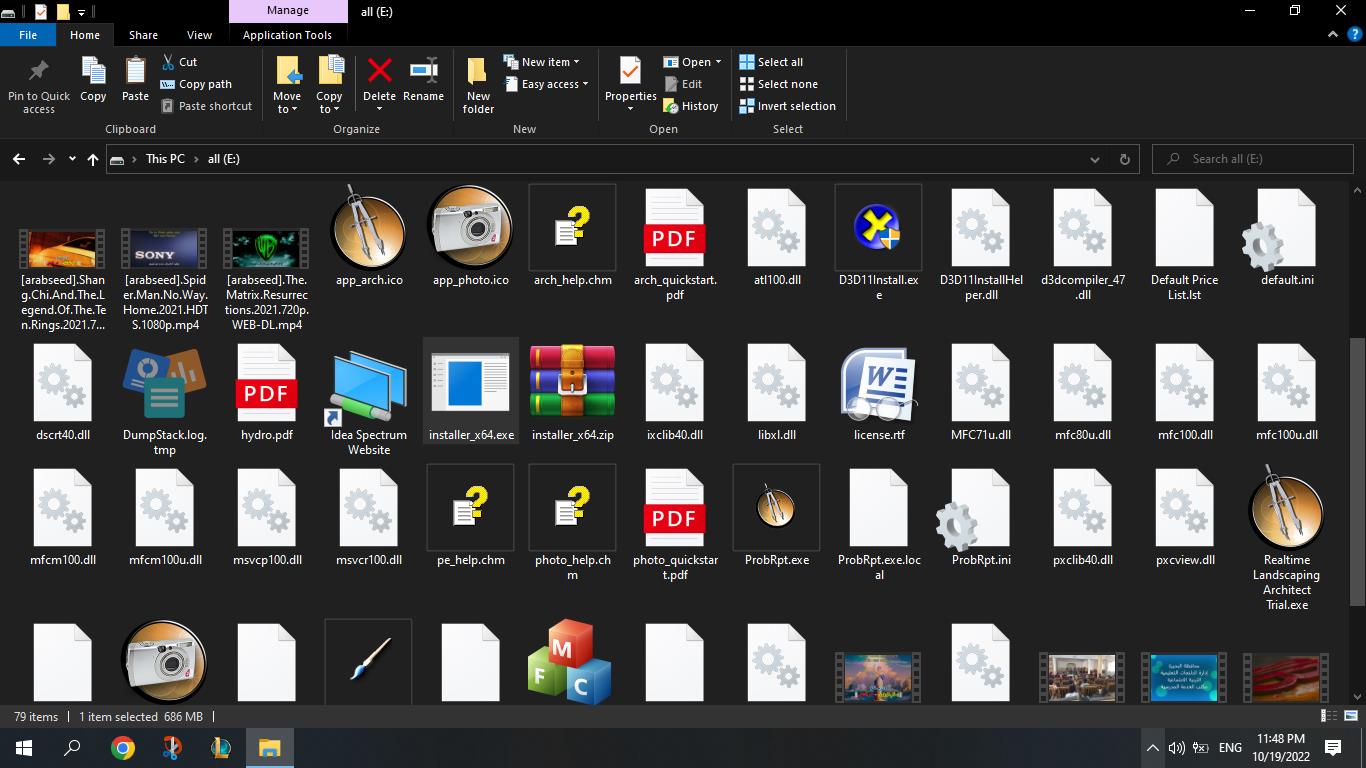The height and width of the screenshot is (768, 1366).
Task: Click the Delete icon in ribbon
Action: (x=379, y=82)
